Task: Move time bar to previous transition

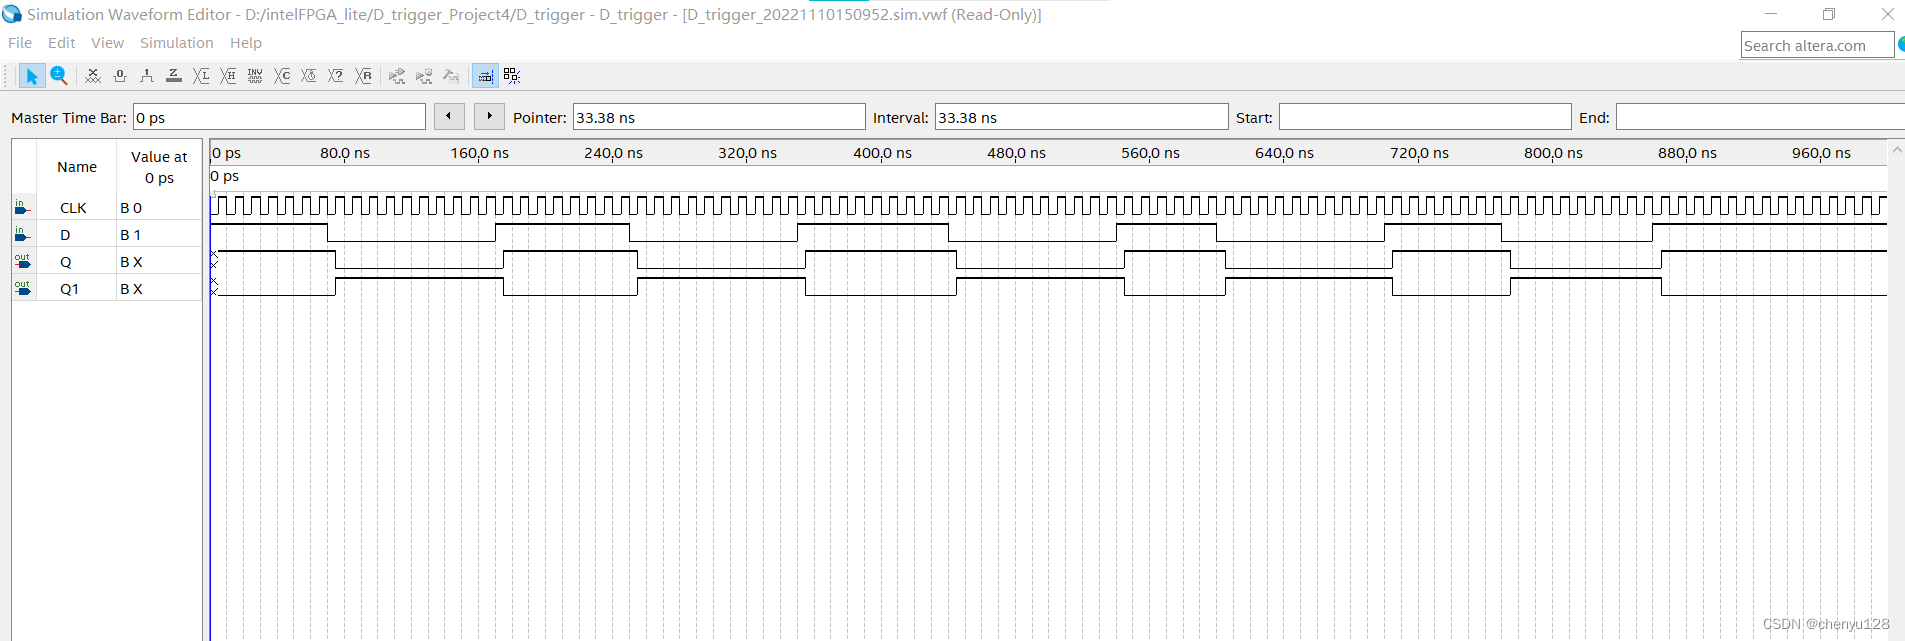Action: click(x=449, y=116)
